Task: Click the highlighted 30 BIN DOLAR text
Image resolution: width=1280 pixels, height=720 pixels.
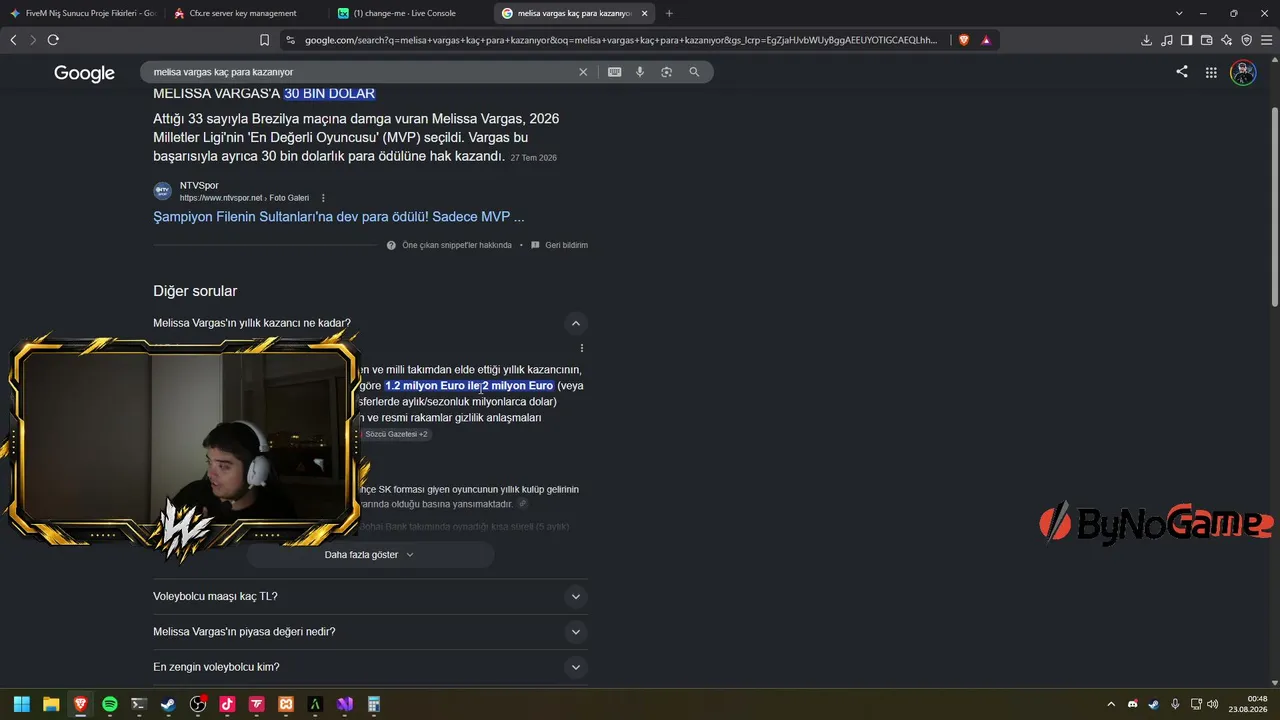Action: pyautogui.click(x=330, y=93)
